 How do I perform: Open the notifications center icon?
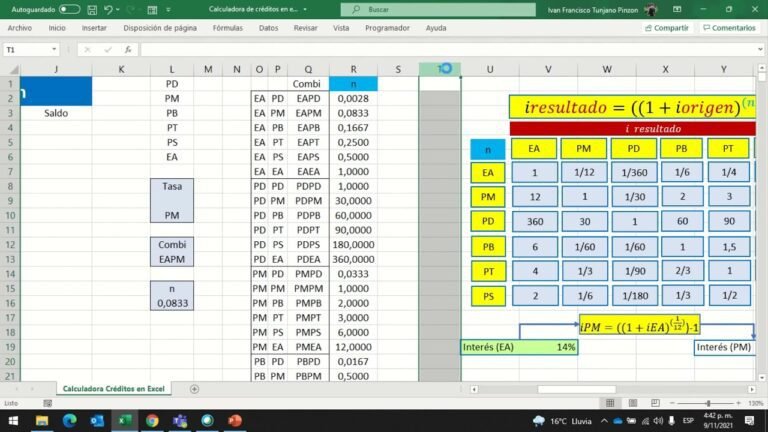click(749, 421)
